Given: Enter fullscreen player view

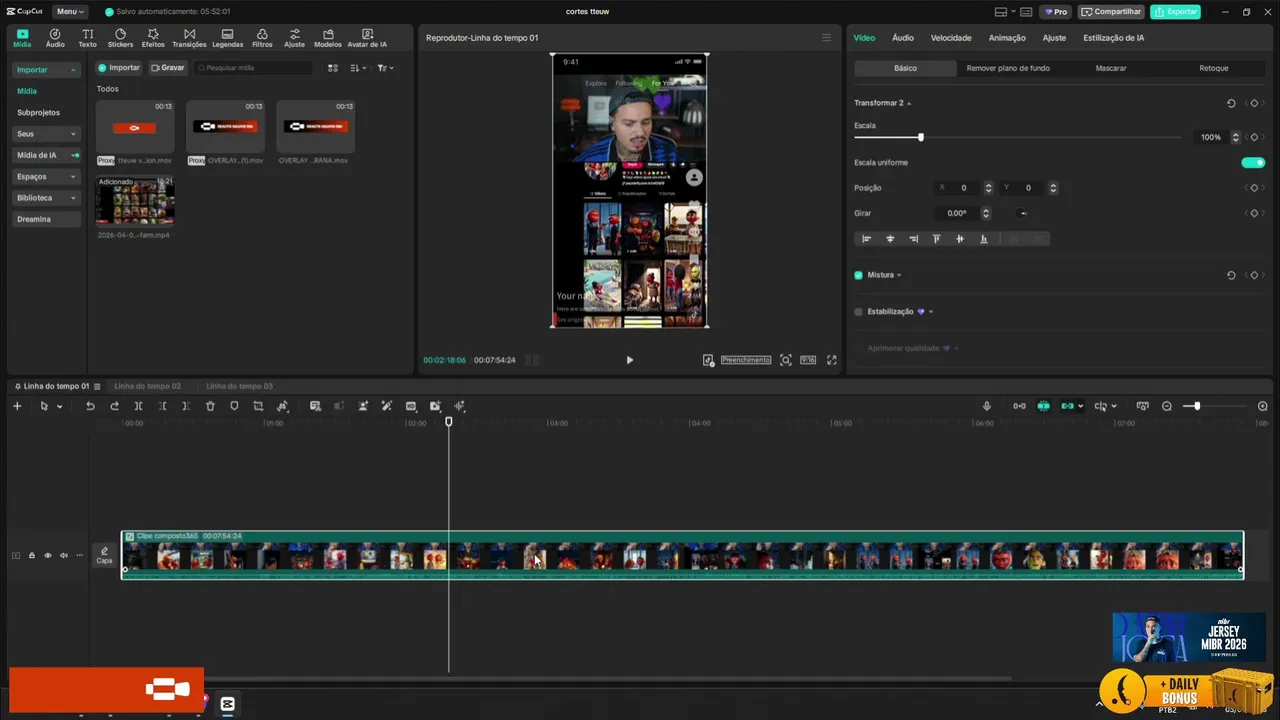Looking at the screenshot, I should point(831,360).
